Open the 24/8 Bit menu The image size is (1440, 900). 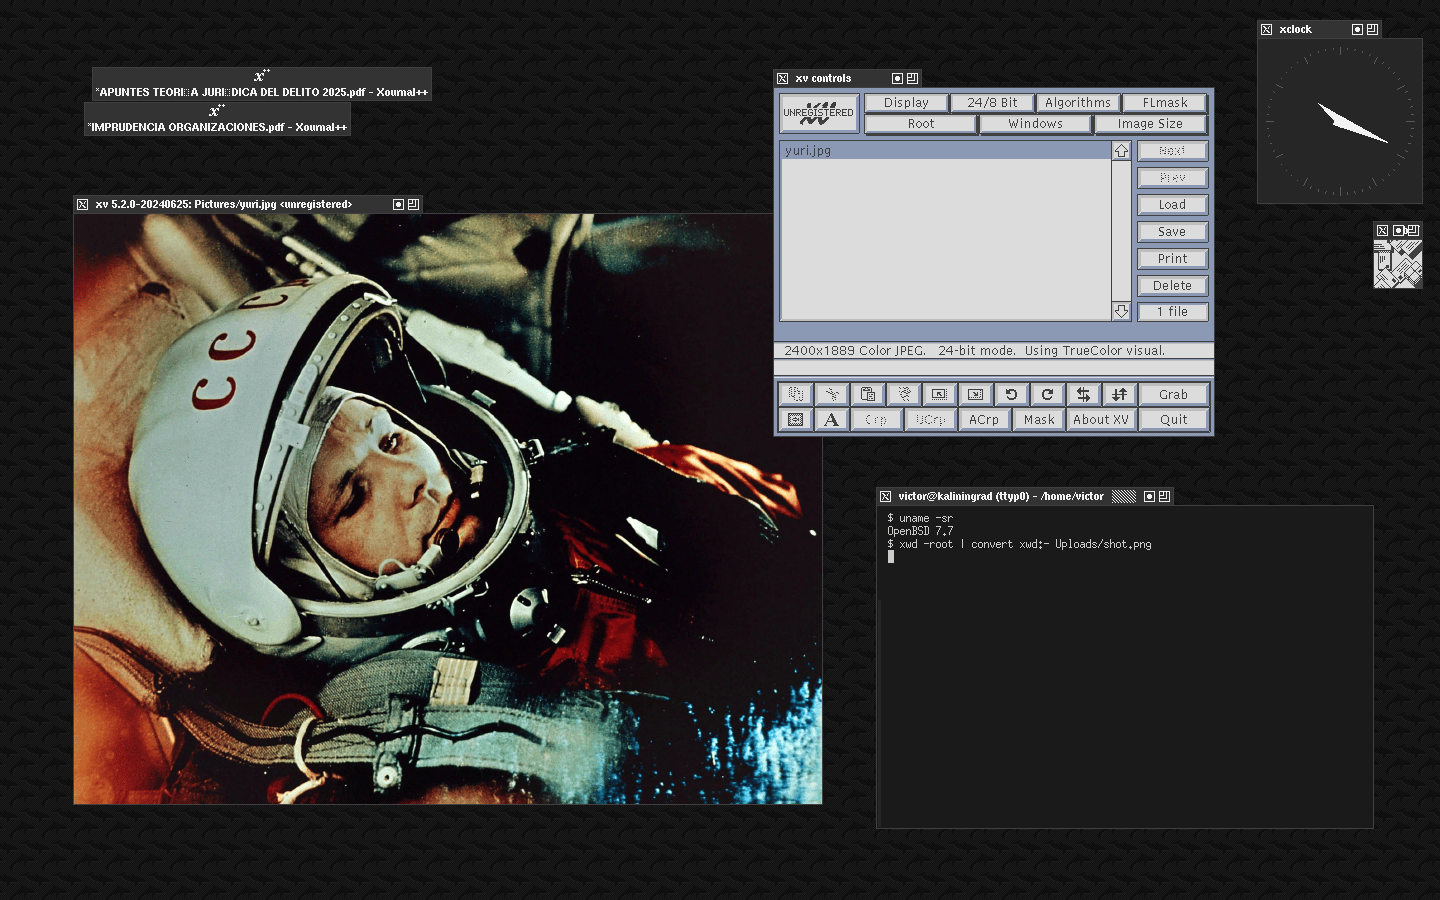[x=992, y=103]
